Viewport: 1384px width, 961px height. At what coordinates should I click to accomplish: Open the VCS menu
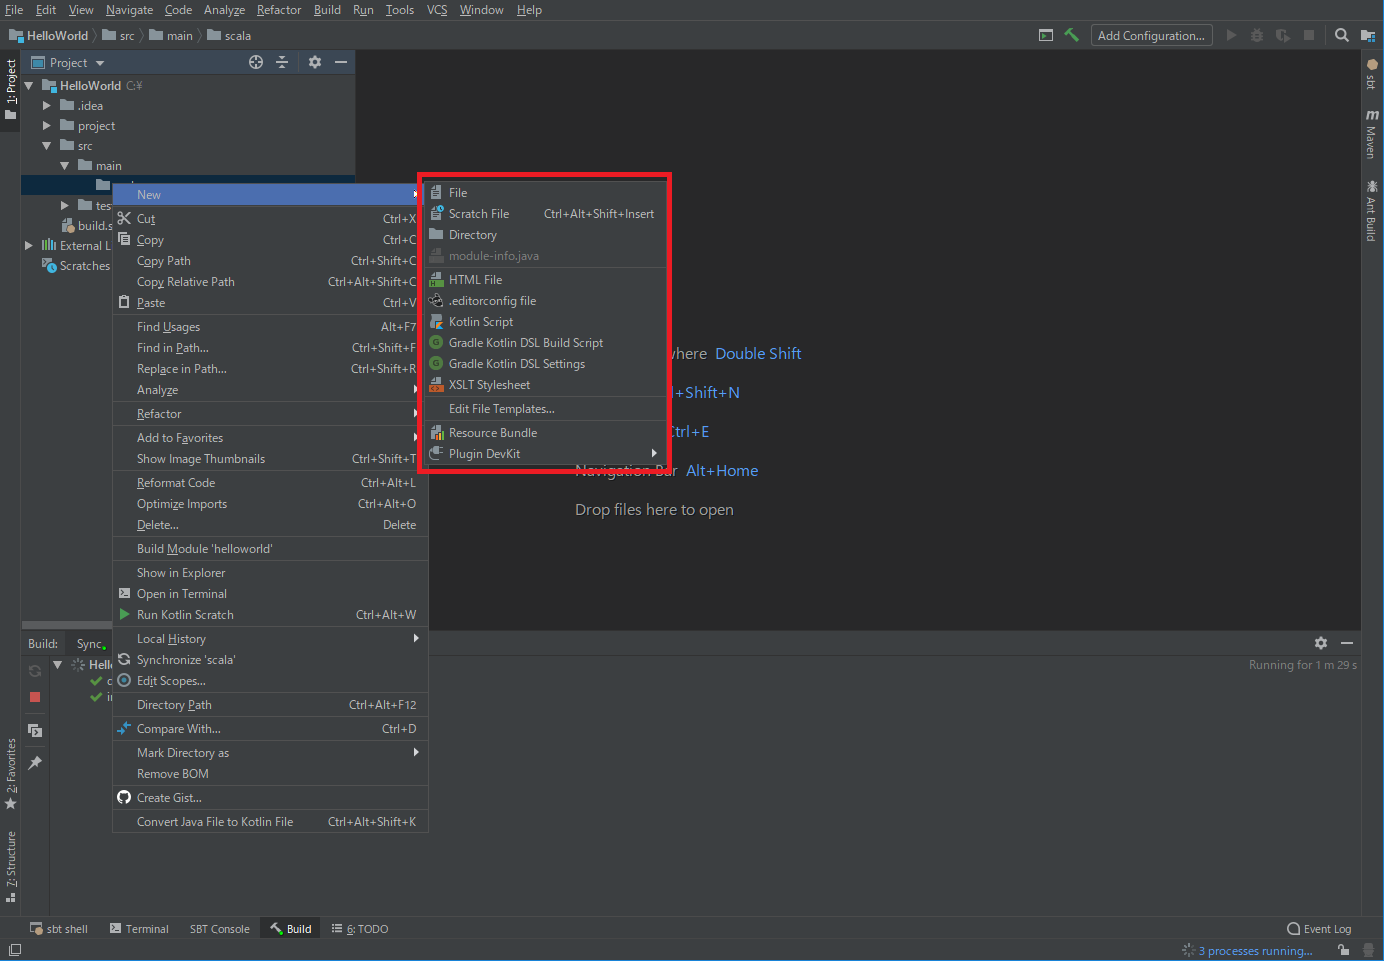pos(437,10)
